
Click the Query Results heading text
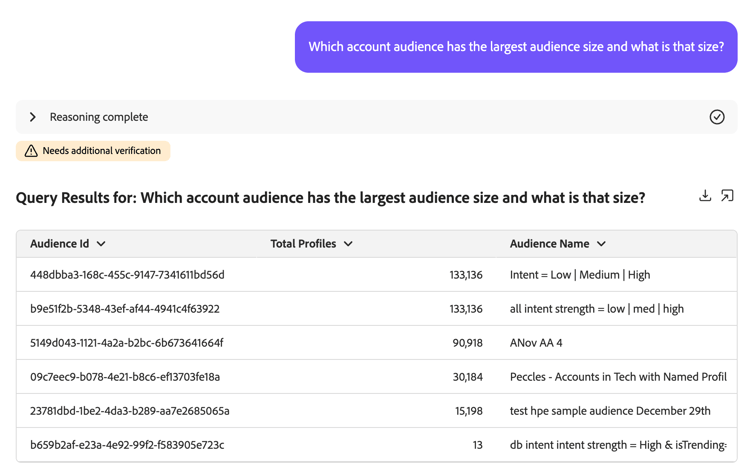pyautogui.click(x=330, y=198)
